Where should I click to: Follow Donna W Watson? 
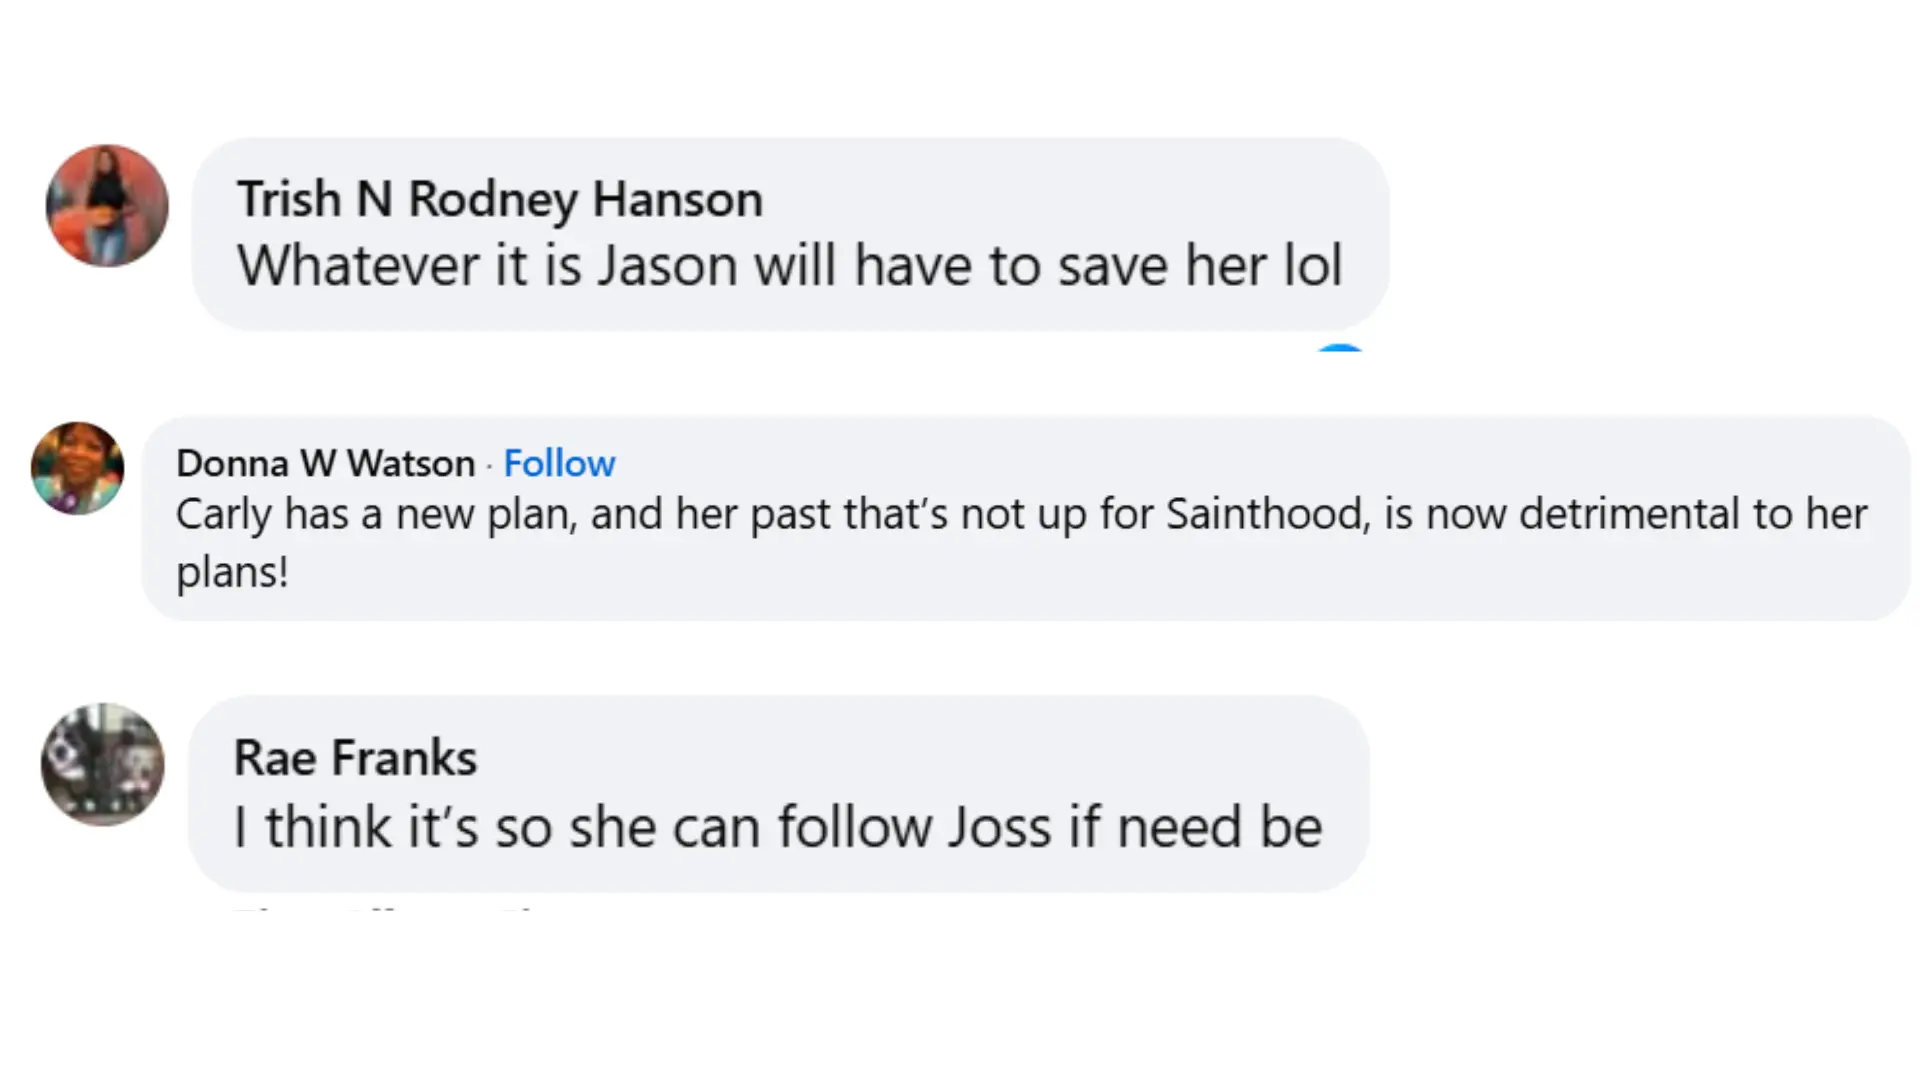coord(559,463)
